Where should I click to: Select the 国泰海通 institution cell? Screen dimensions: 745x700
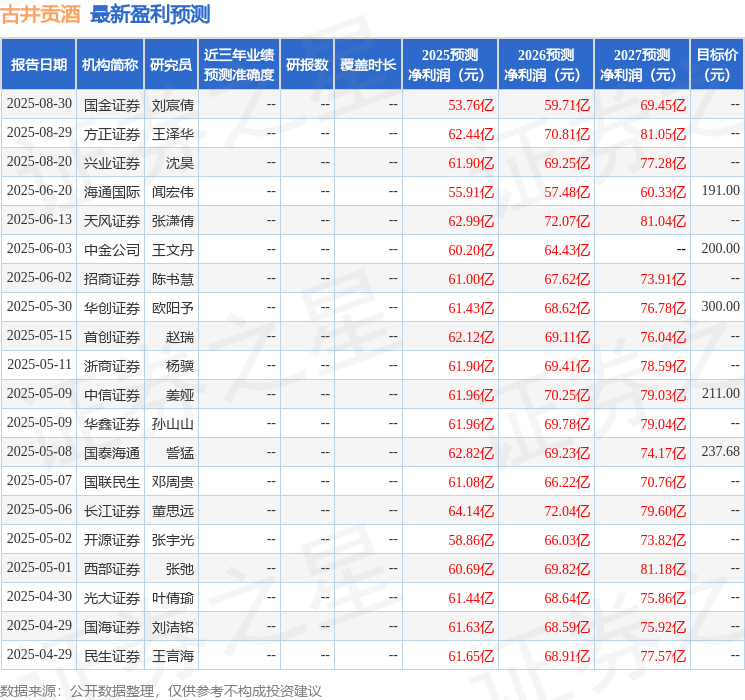(x=112, y=453)
